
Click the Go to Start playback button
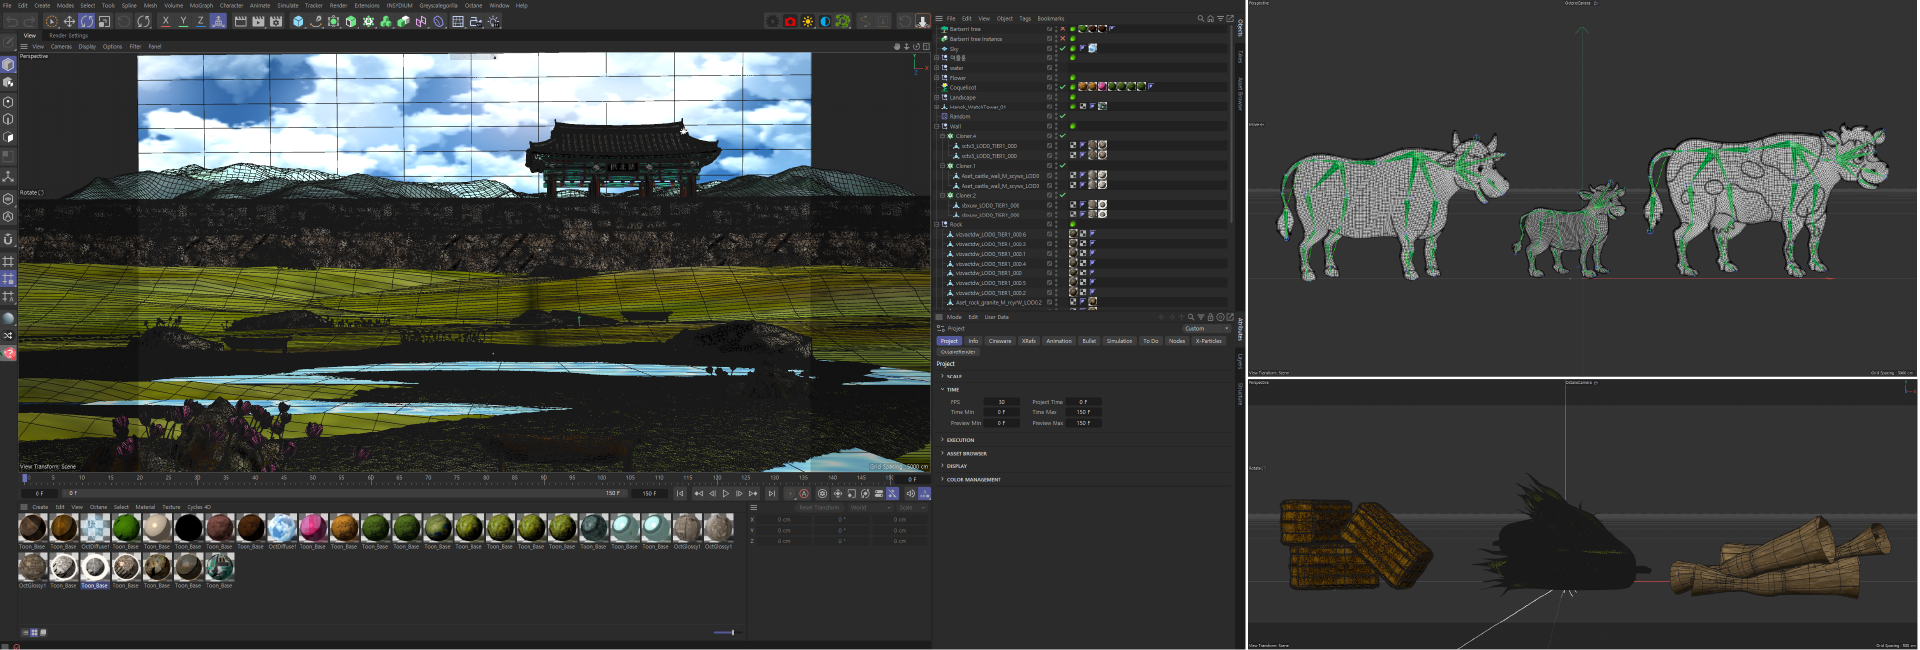tap(680, 493)
